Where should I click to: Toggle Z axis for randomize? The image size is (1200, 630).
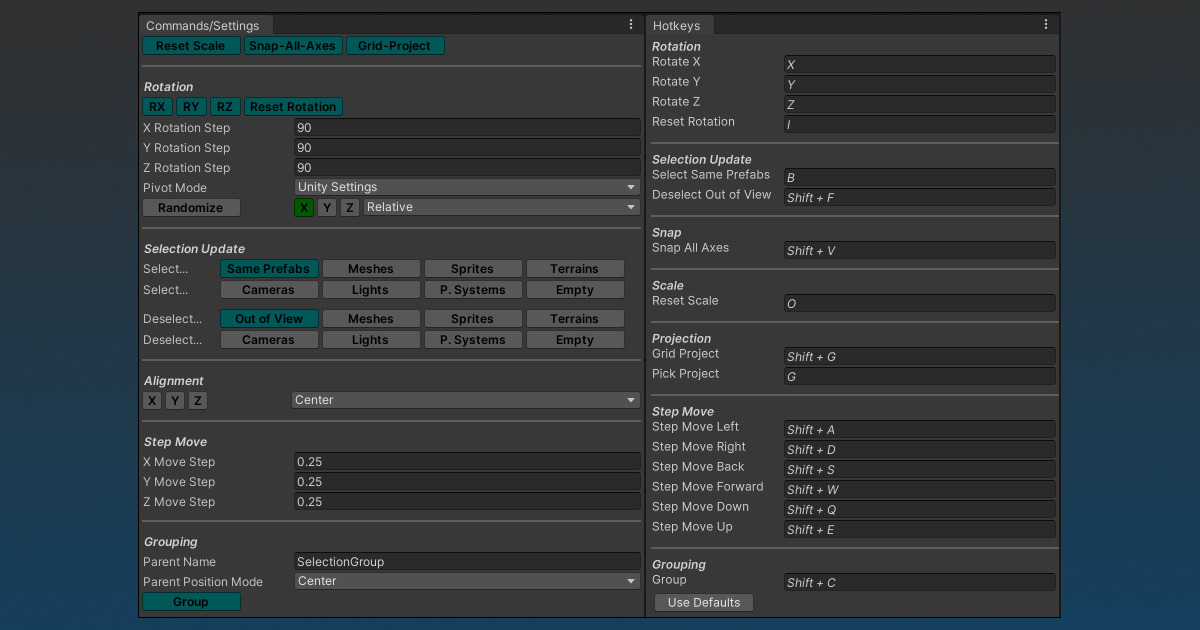pos(350,208)
